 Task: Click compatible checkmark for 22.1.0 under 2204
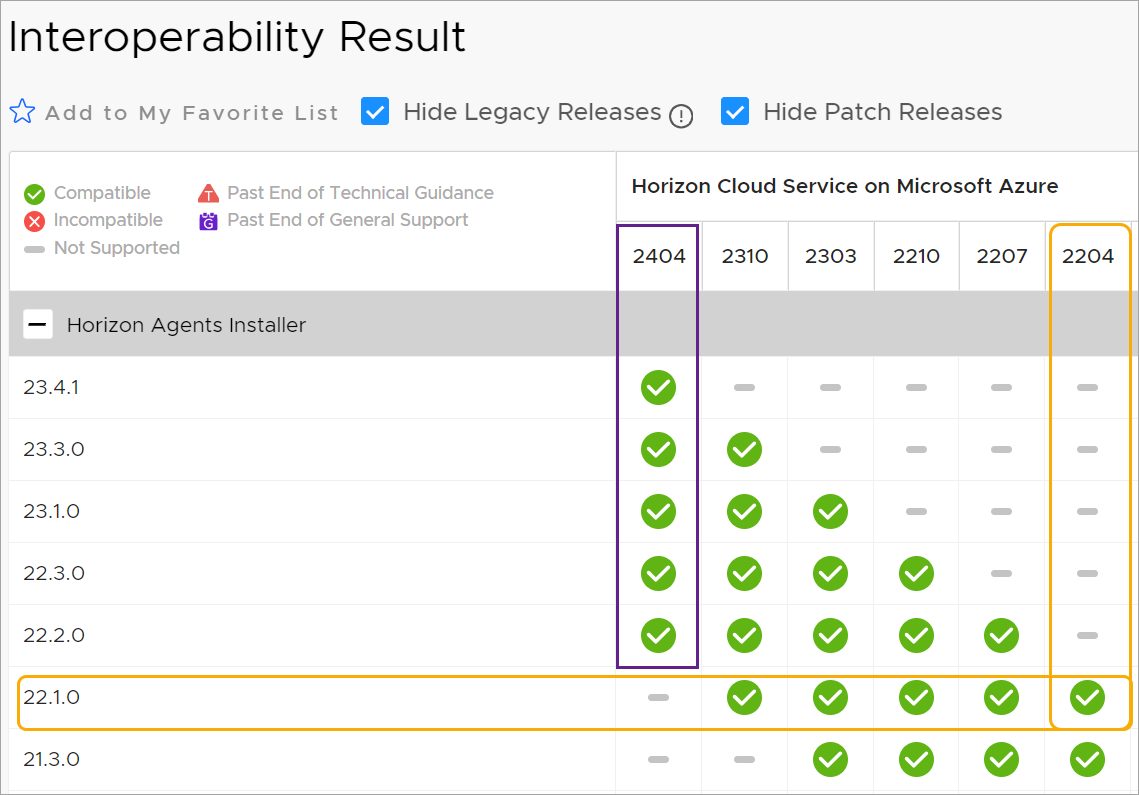[x=1087, y=698]
